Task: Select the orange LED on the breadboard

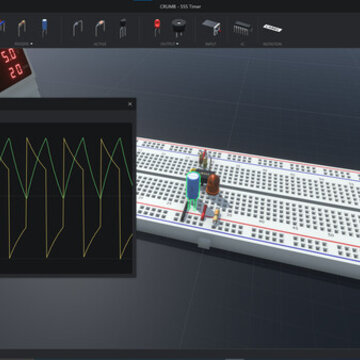Action: tap(213, 184)
